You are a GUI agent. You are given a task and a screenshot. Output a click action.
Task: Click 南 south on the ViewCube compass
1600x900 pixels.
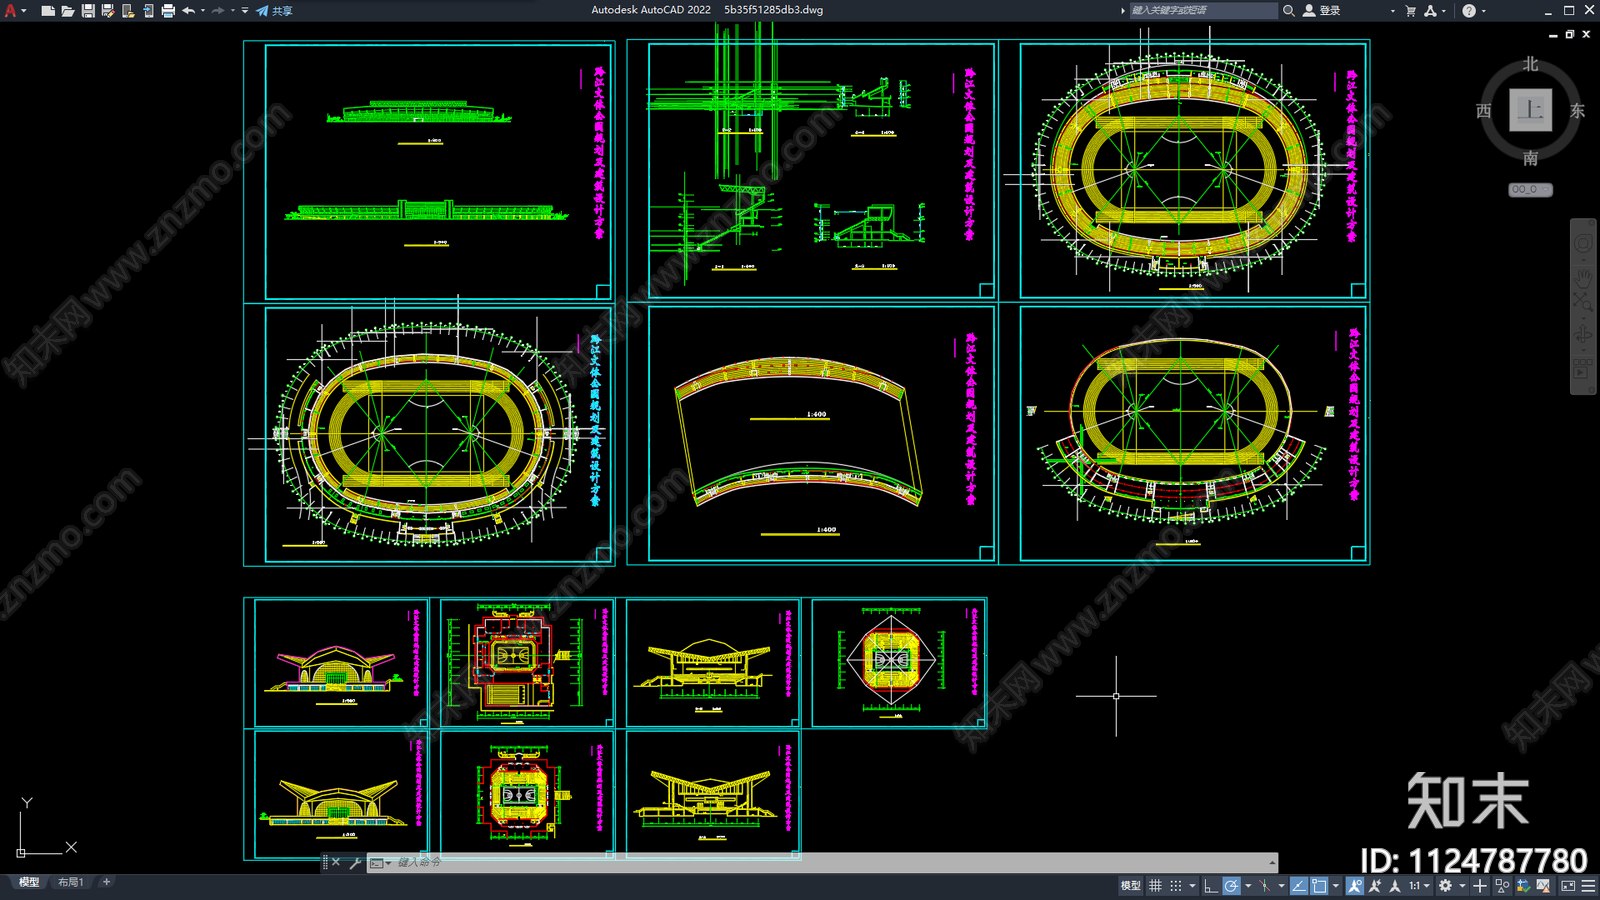[x=1530, y=158]
